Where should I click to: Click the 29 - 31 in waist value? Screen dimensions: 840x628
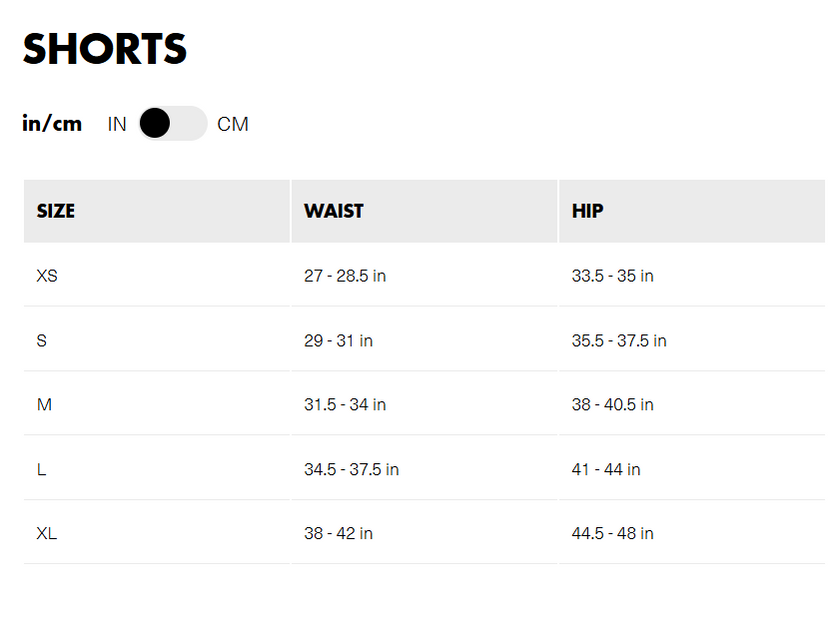(x=338, y=341)
